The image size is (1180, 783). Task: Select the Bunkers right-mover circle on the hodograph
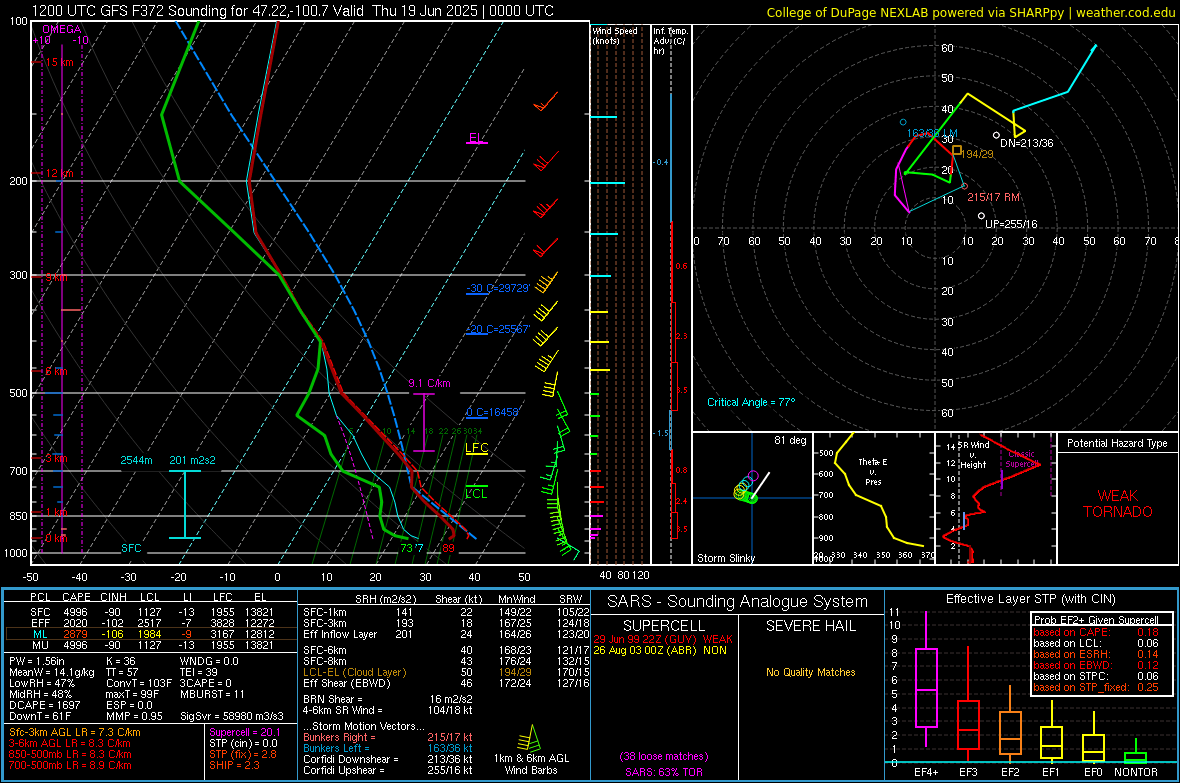coord(965,186)
